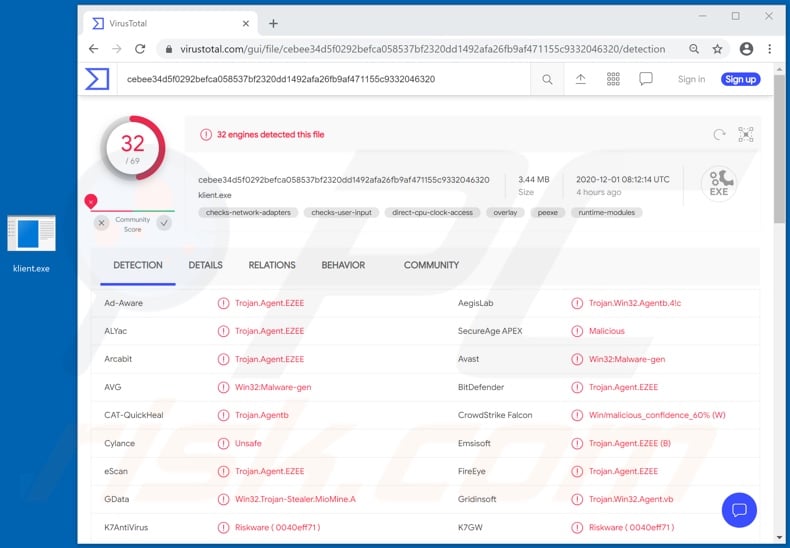
Task: Click the EXE file type icon
Action: click(719, 184)
